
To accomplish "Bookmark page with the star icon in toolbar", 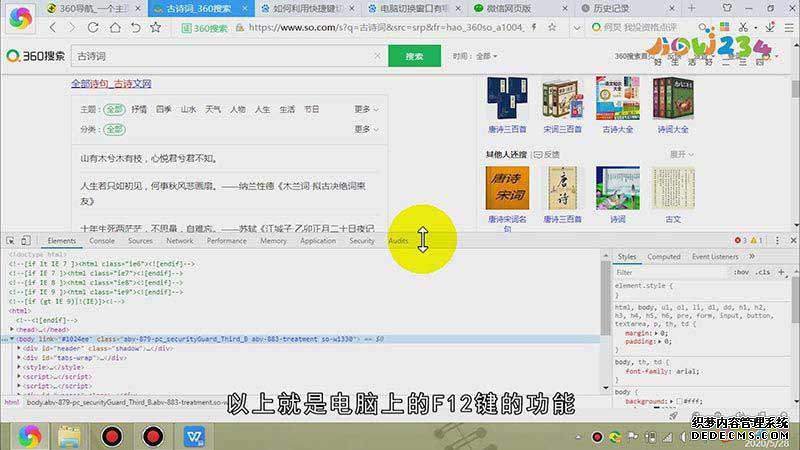I will click(156, 27).
